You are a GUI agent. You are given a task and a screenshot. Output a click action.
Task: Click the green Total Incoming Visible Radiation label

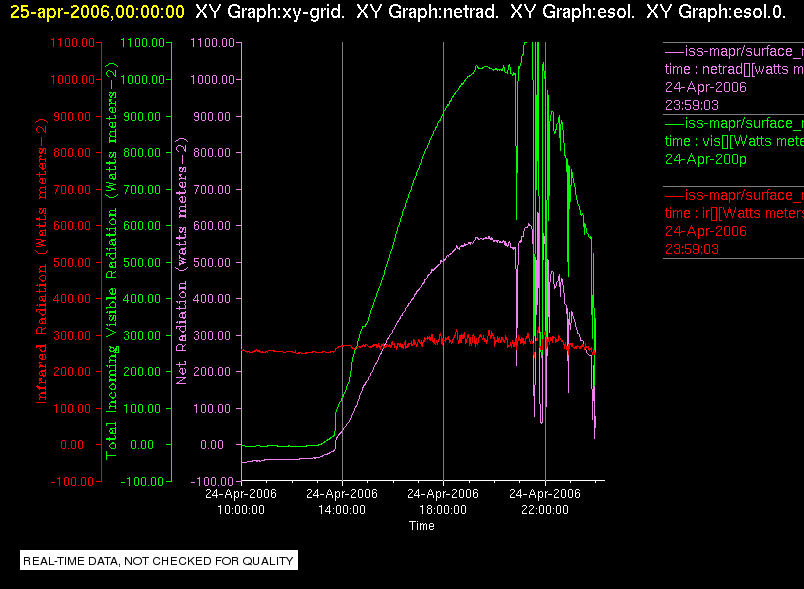(x=111, y=260)
